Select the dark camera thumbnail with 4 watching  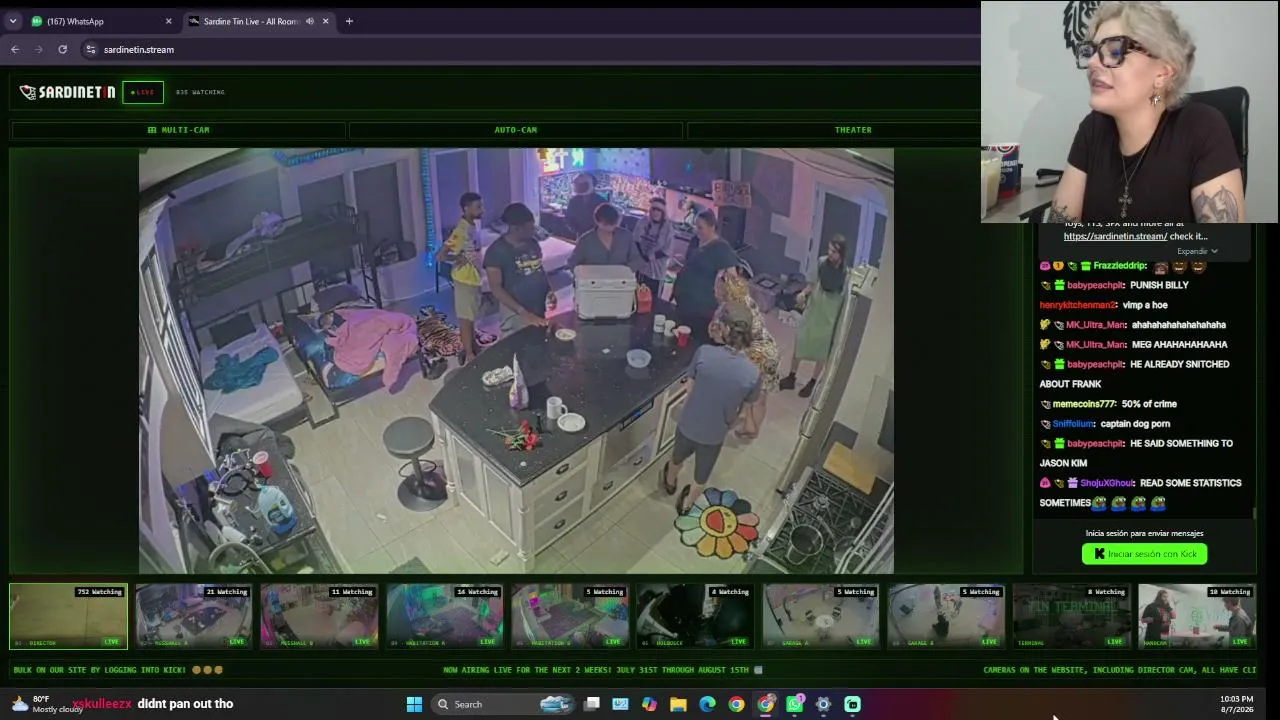click(x=696, y=616)
